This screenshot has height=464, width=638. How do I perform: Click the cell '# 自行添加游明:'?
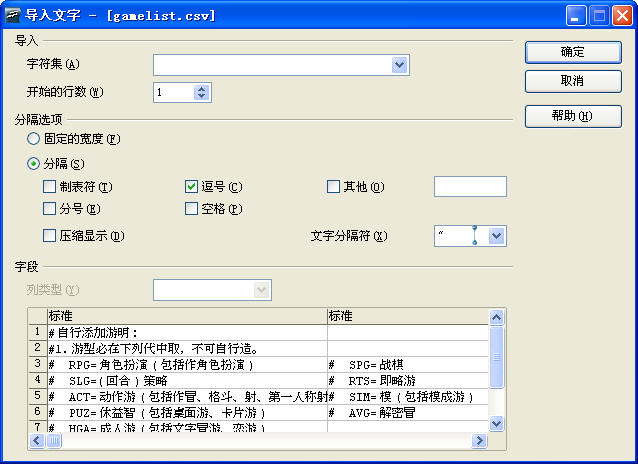(x=188, y=333)
